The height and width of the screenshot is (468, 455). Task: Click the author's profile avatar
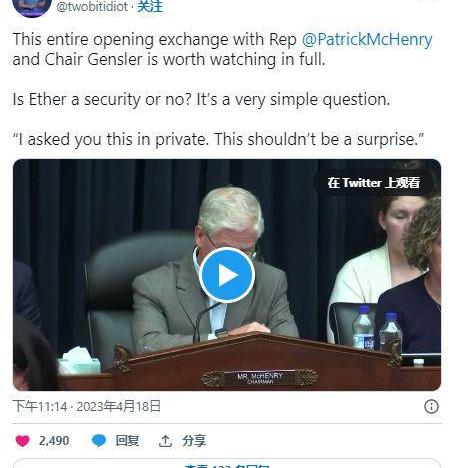point(32,8)
